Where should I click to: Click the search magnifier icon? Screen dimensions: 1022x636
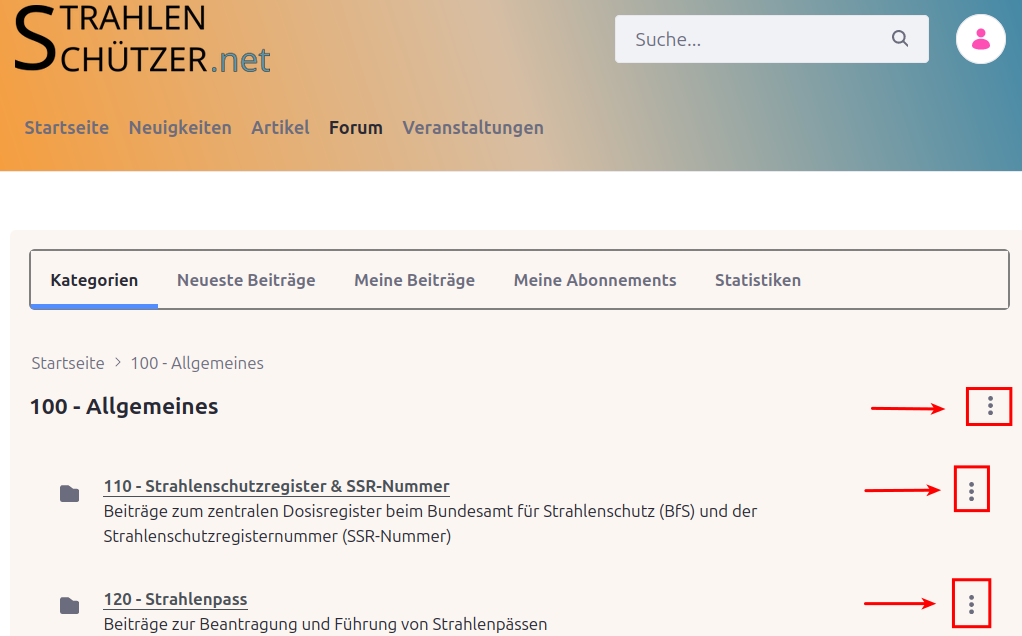click(899, 39)
